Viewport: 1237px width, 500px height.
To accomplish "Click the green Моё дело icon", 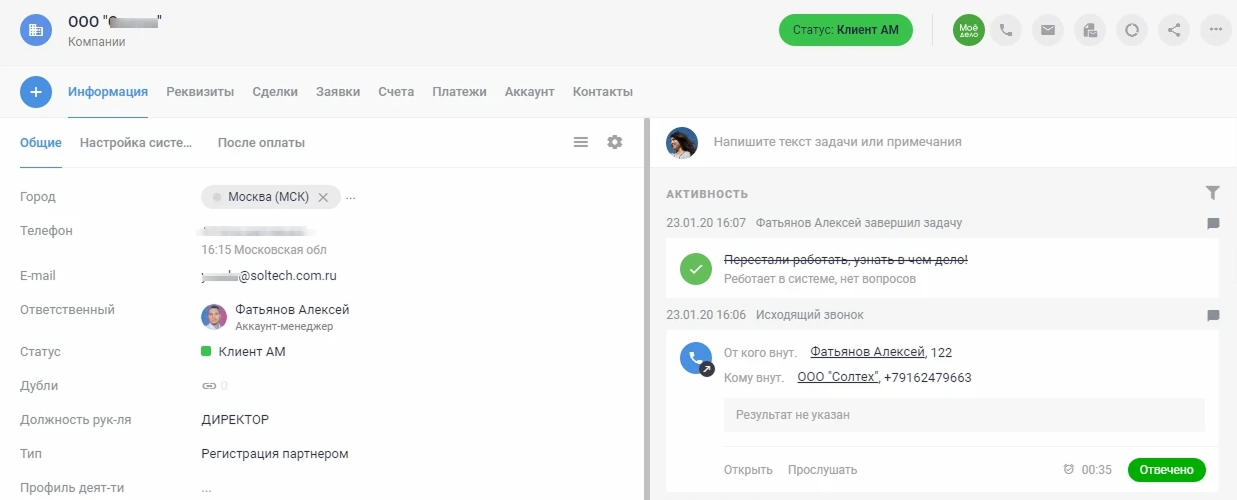I will click(x=968, y=30).
